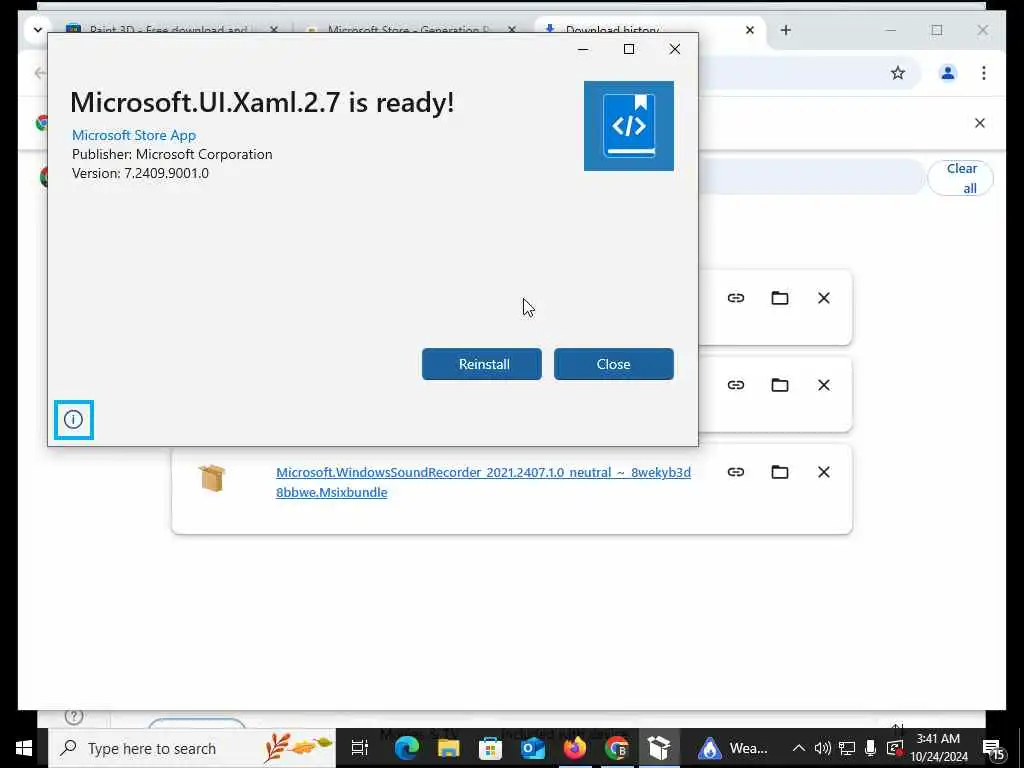This screenshot has height=768, width=1024.
Task: Maximize the App Installer dialog window
Action: point(629,49)
